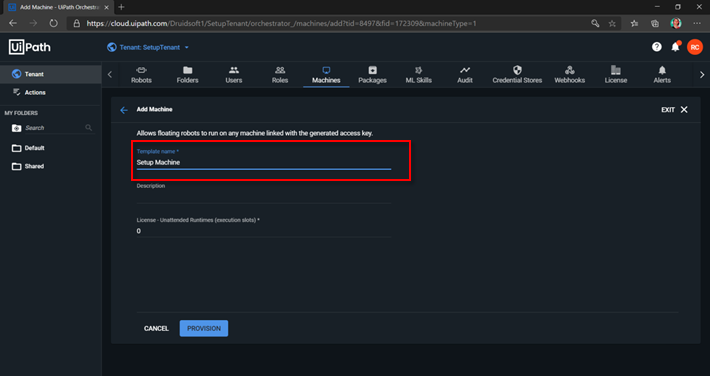Click the Description input field
Viewport: 710px width, 376px height.
264,197
